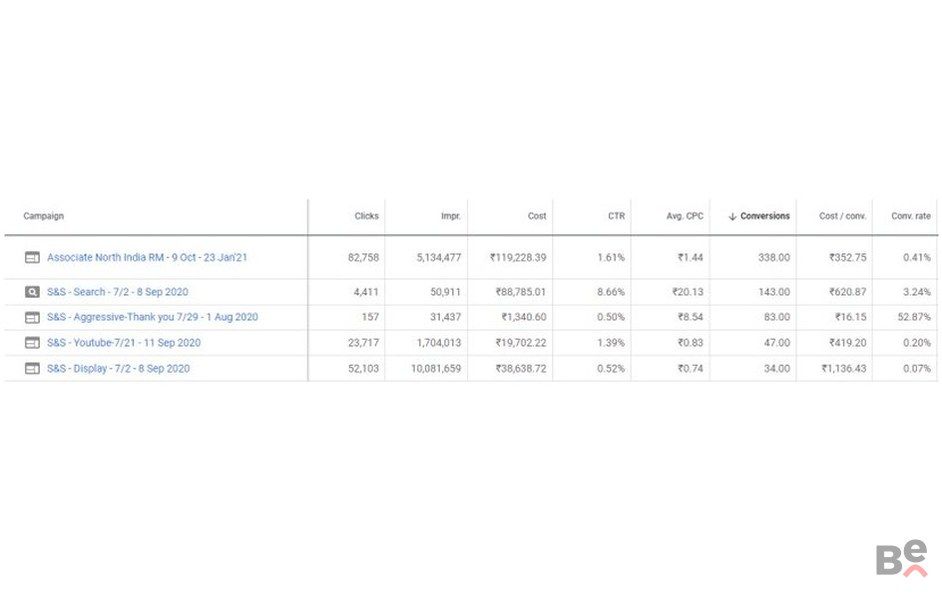Open the Associate North India RM campaign
Viewport: 942px width, 600px height.
tap(147, 257)
